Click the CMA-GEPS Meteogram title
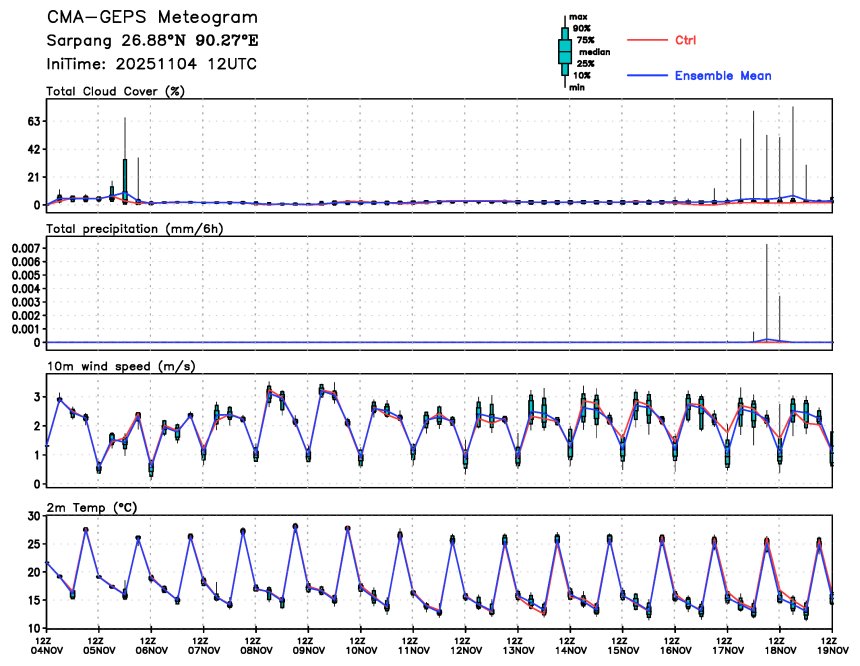This screenshot has height=666, width=860. pos(151,18)
